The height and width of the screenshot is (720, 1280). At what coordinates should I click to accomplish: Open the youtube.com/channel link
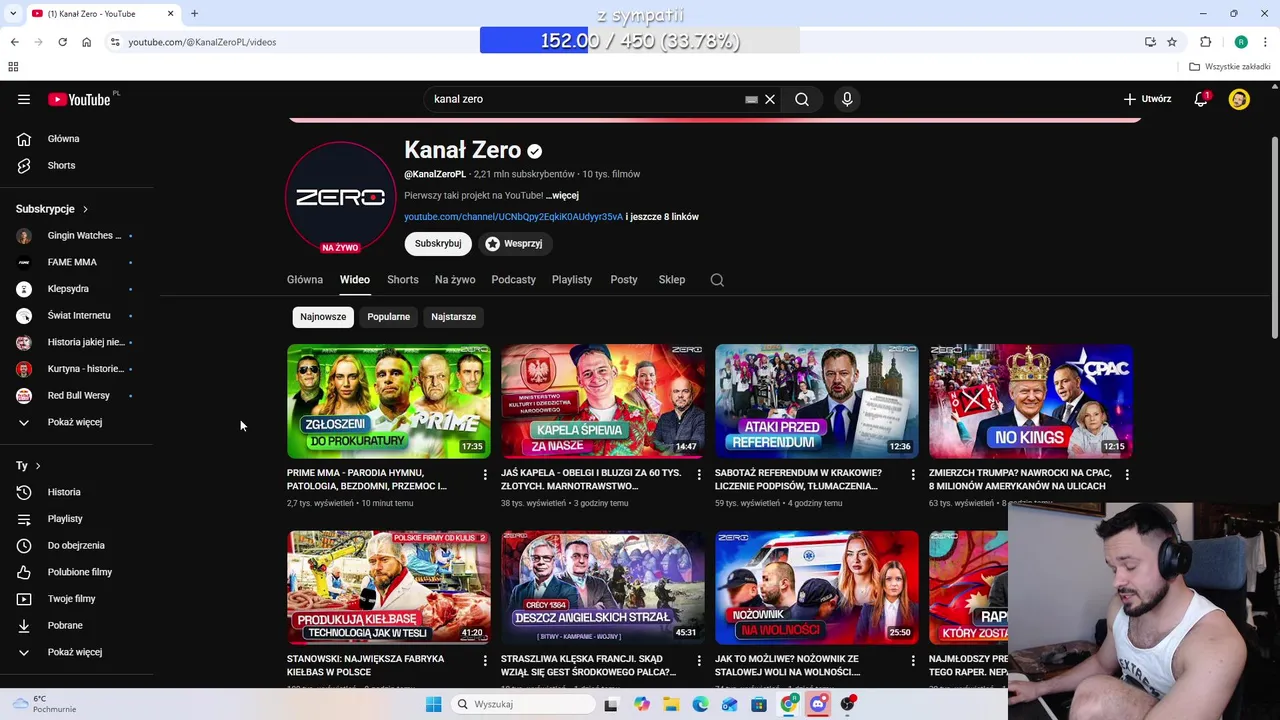pos(513,217)
